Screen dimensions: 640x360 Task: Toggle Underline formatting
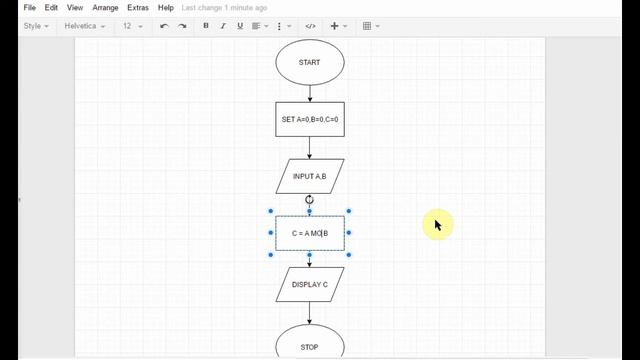[x=240, y=26]
